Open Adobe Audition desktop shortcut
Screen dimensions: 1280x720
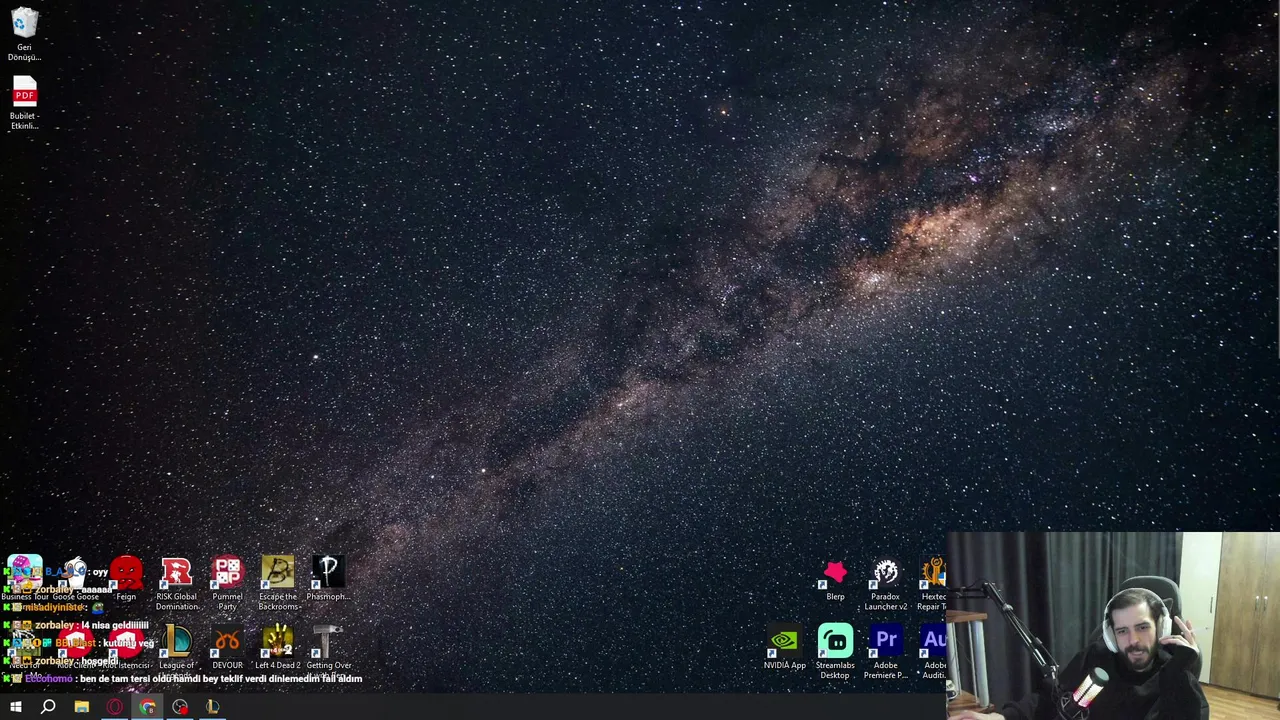point(934,652)
